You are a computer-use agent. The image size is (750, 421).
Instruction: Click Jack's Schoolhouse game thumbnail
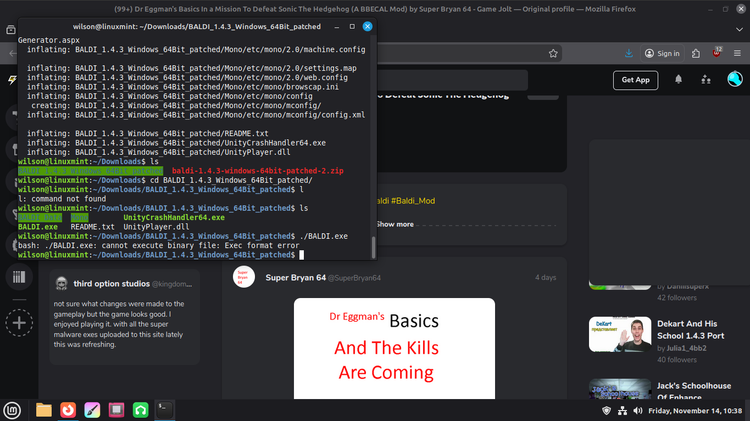click(x=620, y=389)
